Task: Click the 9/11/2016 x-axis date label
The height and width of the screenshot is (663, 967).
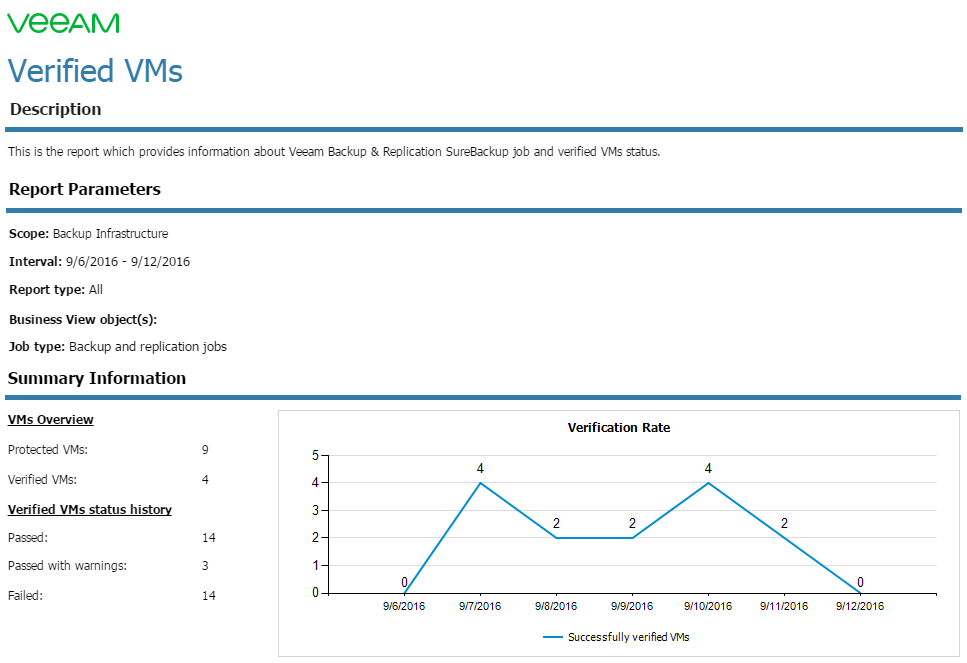Action: pyautogui.click(x=784, y=606)
